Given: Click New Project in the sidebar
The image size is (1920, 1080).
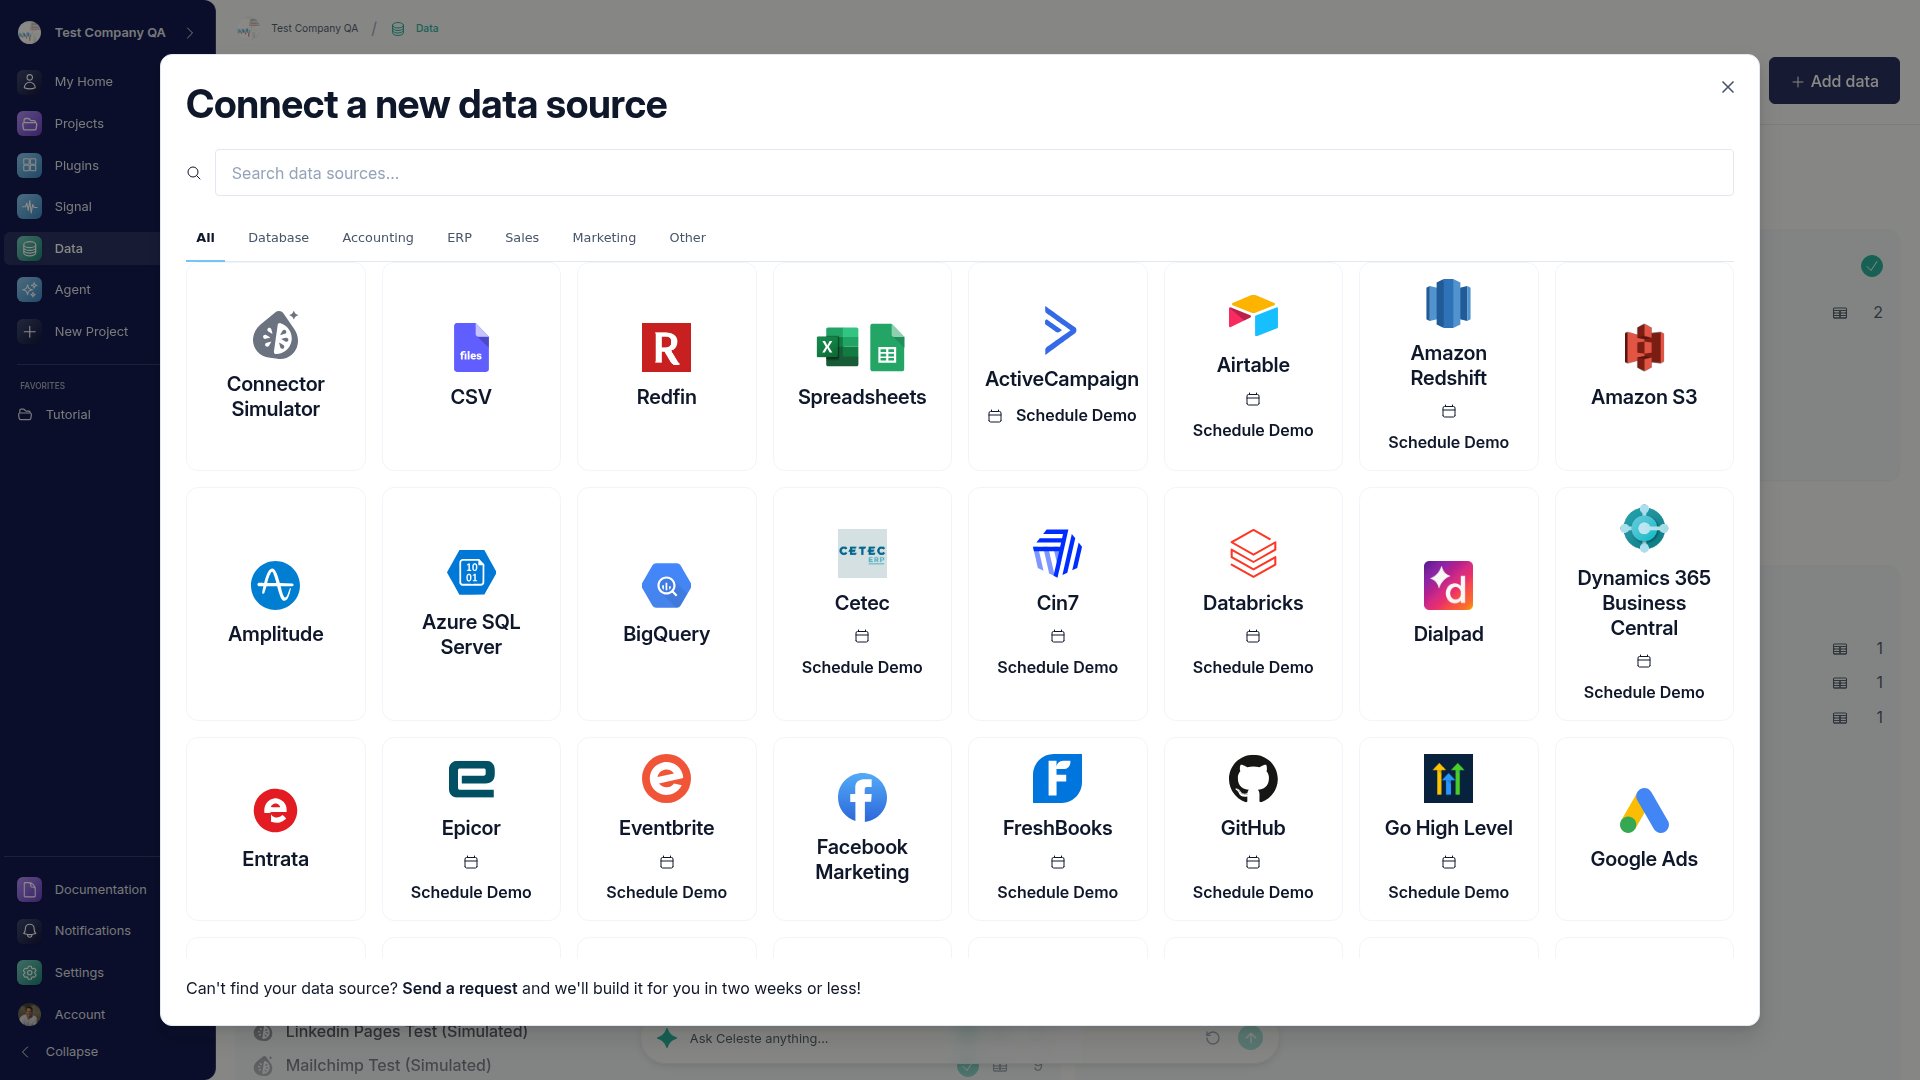Looking at the screenshot, I should pyautogui.click(x=91, y=331).
